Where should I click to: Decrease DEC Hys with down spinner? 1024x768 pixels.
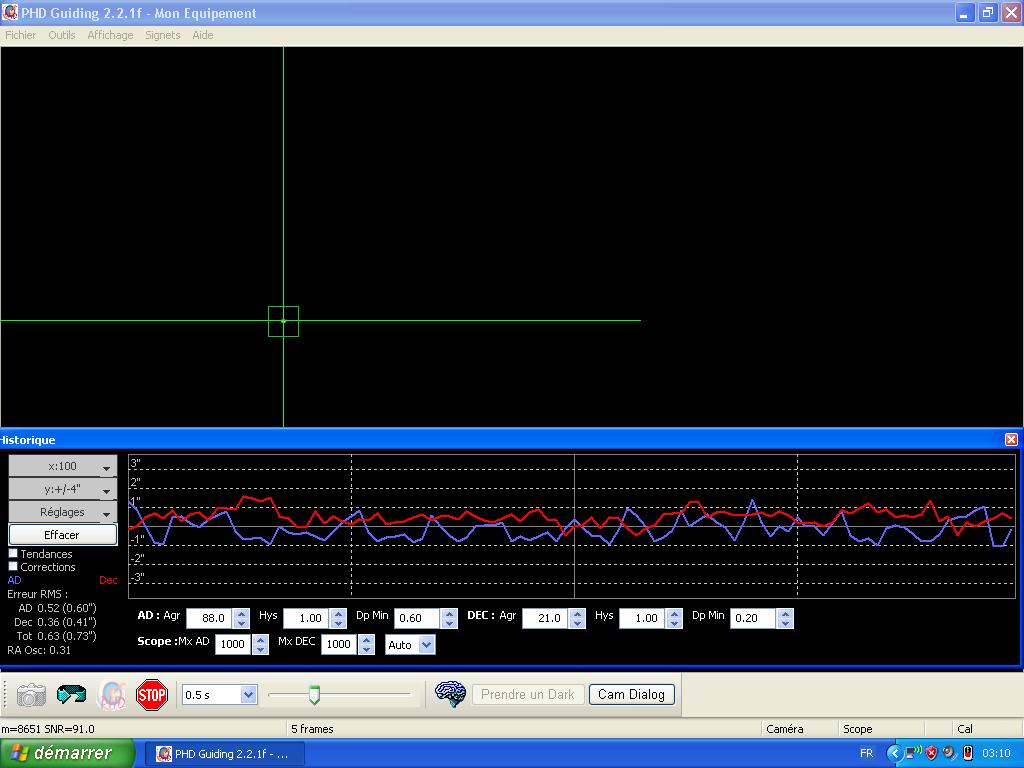[x=674, y=623]
